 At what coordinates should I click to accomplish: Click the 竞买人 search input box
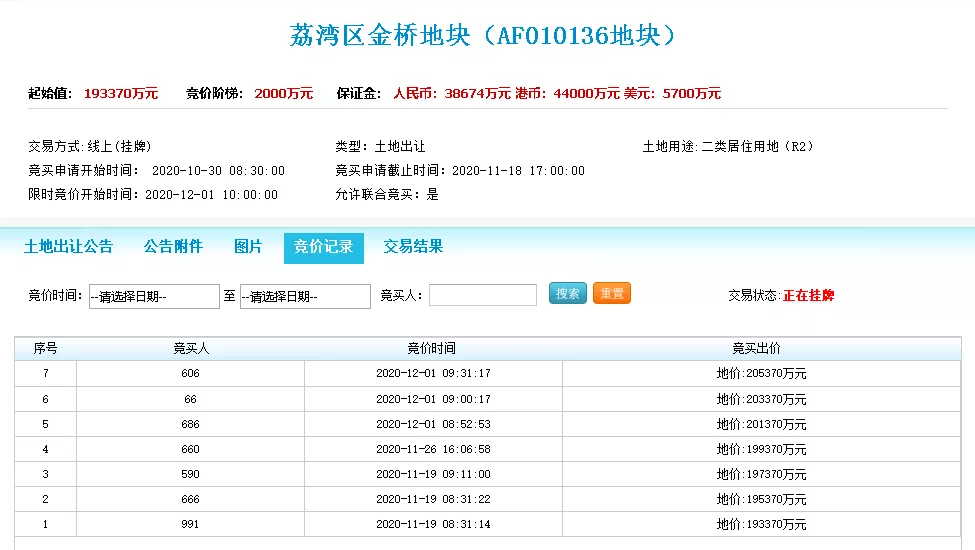coord(483,295)
